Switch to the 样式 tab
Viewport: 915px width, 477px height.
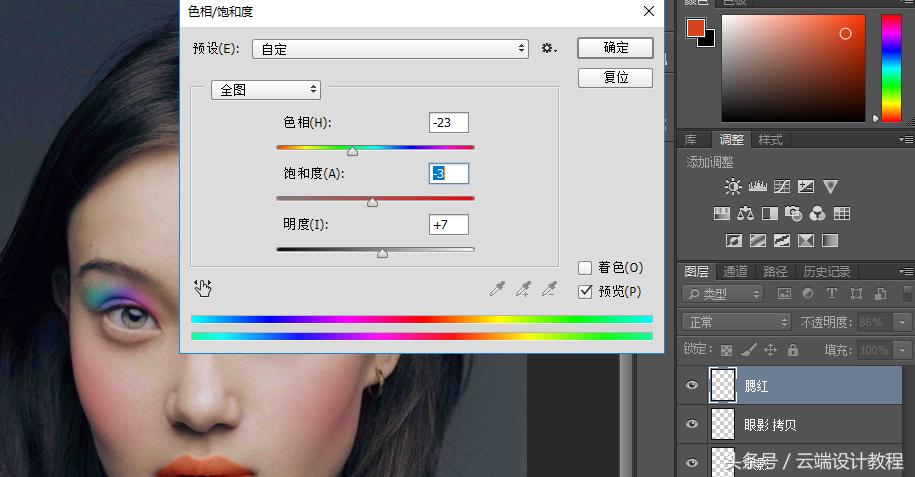coord(770,140)
